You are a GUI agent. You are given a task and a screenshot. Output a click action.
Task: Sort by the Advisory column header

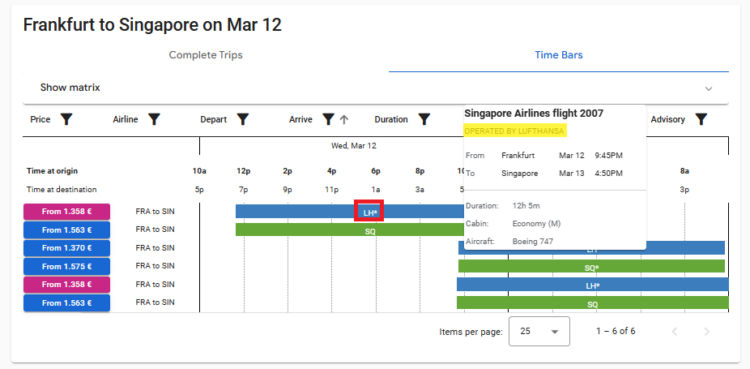(x=668, y=120)
